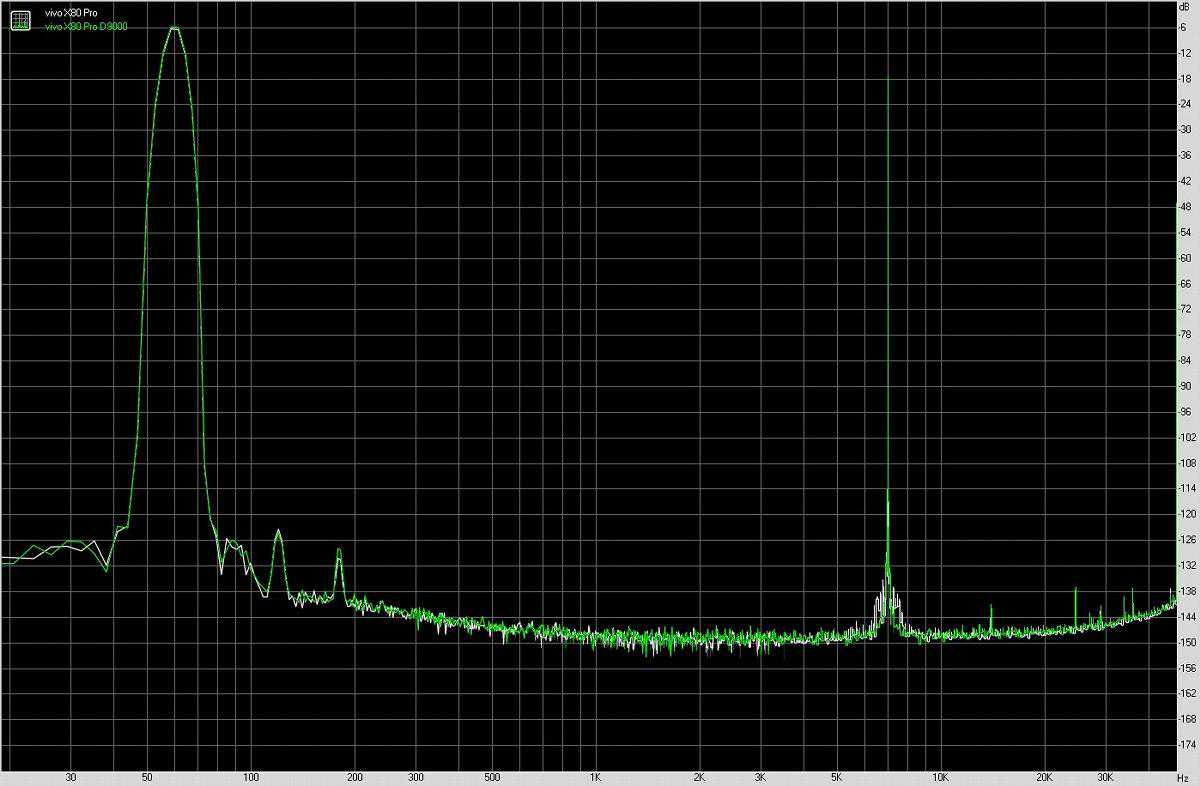Click the Hz unit label on the horizontal axis
This screenshot has width=1200, height=786.
(1184, 776)
